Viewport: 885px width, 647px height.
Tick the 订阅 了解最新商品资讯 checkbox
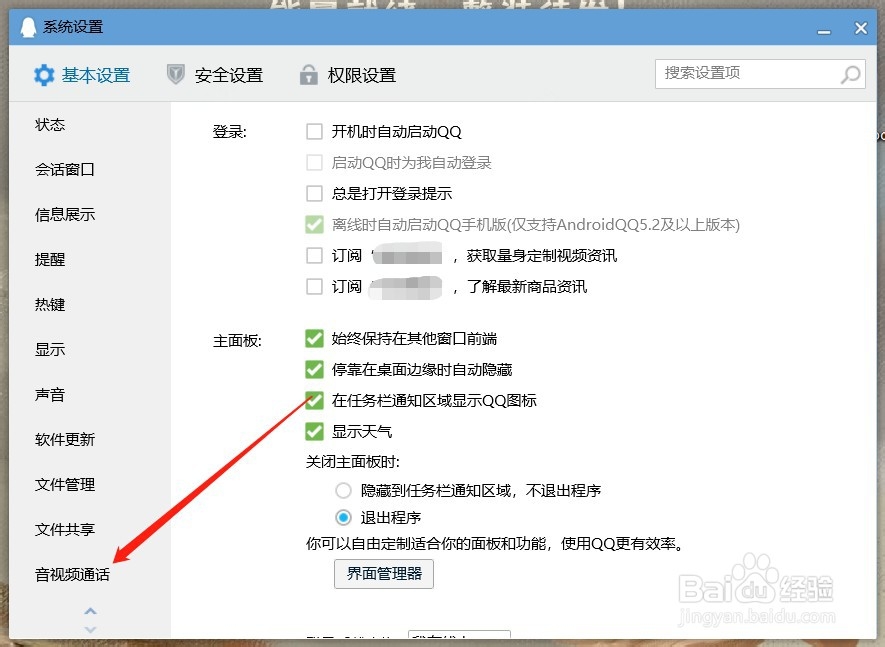pos(314,286)
